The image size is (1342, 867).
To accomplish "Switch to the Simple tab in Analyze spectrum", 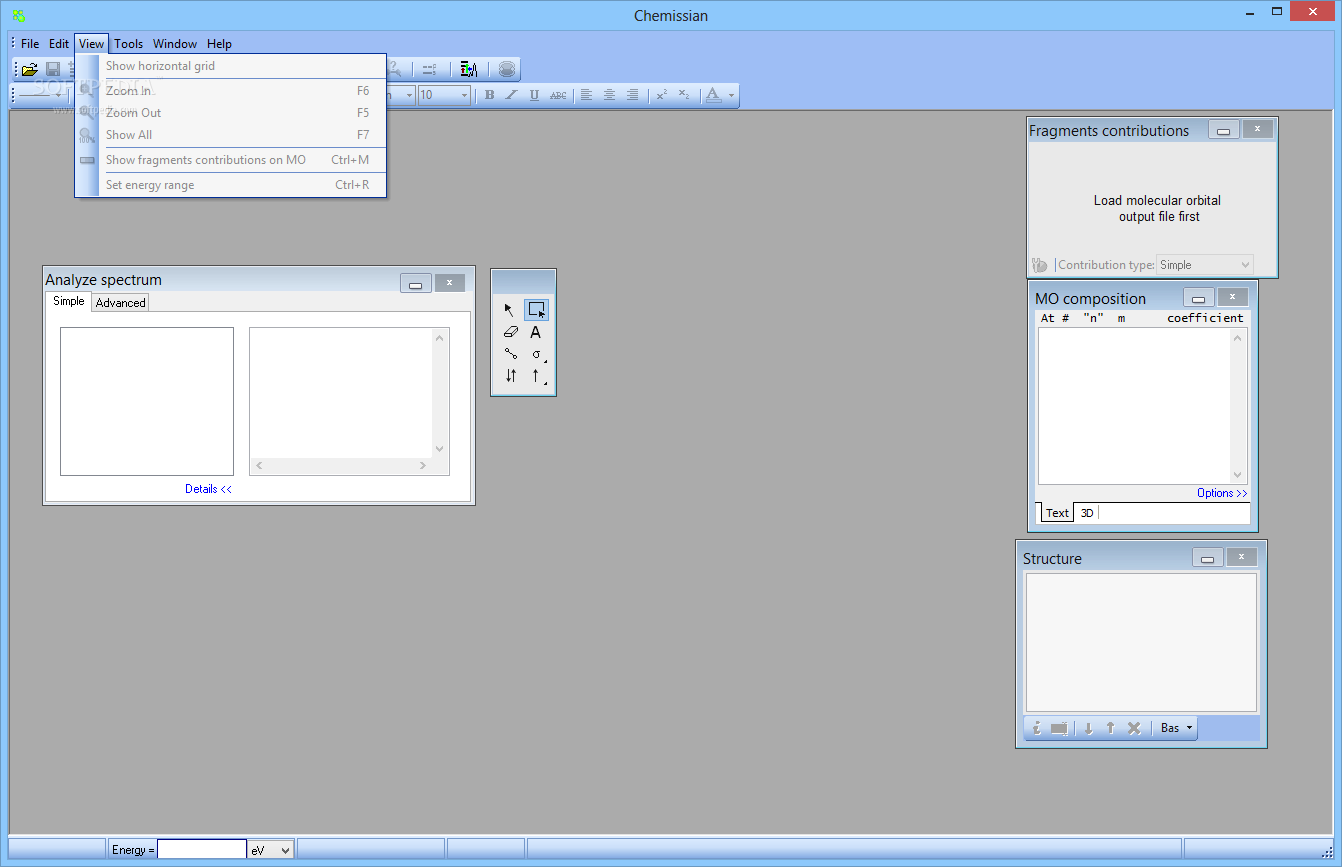I will (x=69, y=301).
